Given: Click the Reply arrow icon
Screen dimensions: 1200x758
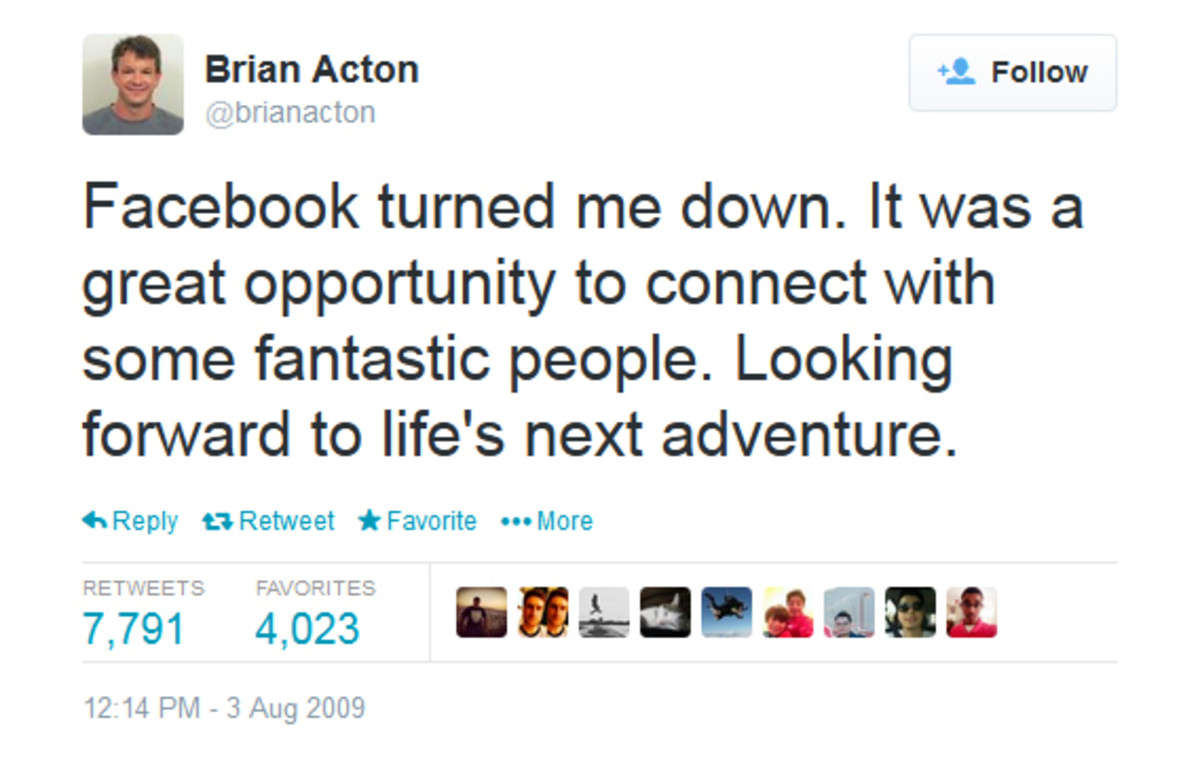Looking at the screenshot, I should [x=95, y=521].
